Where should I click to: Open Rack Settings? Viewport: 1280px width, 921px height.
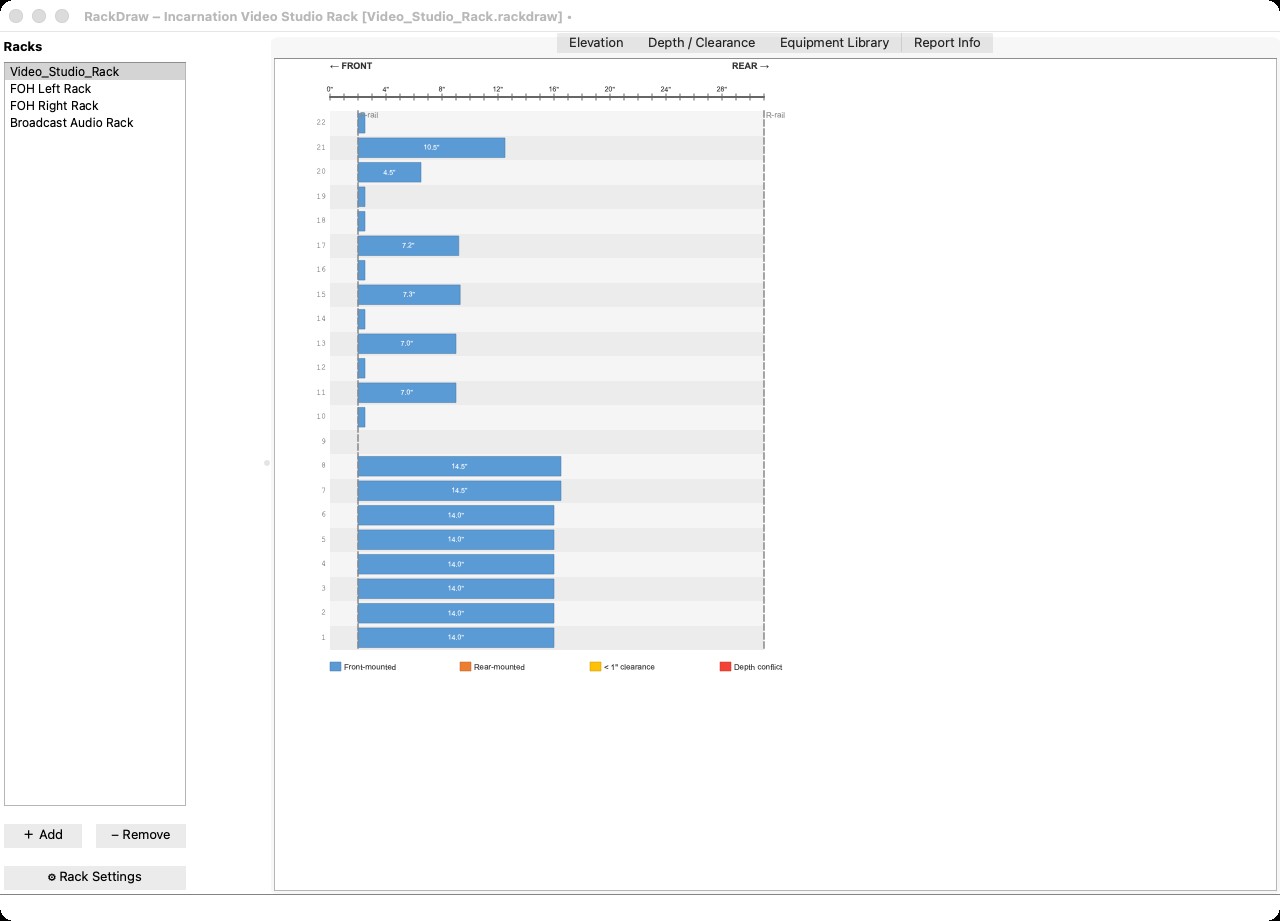(x=95, y=877)
